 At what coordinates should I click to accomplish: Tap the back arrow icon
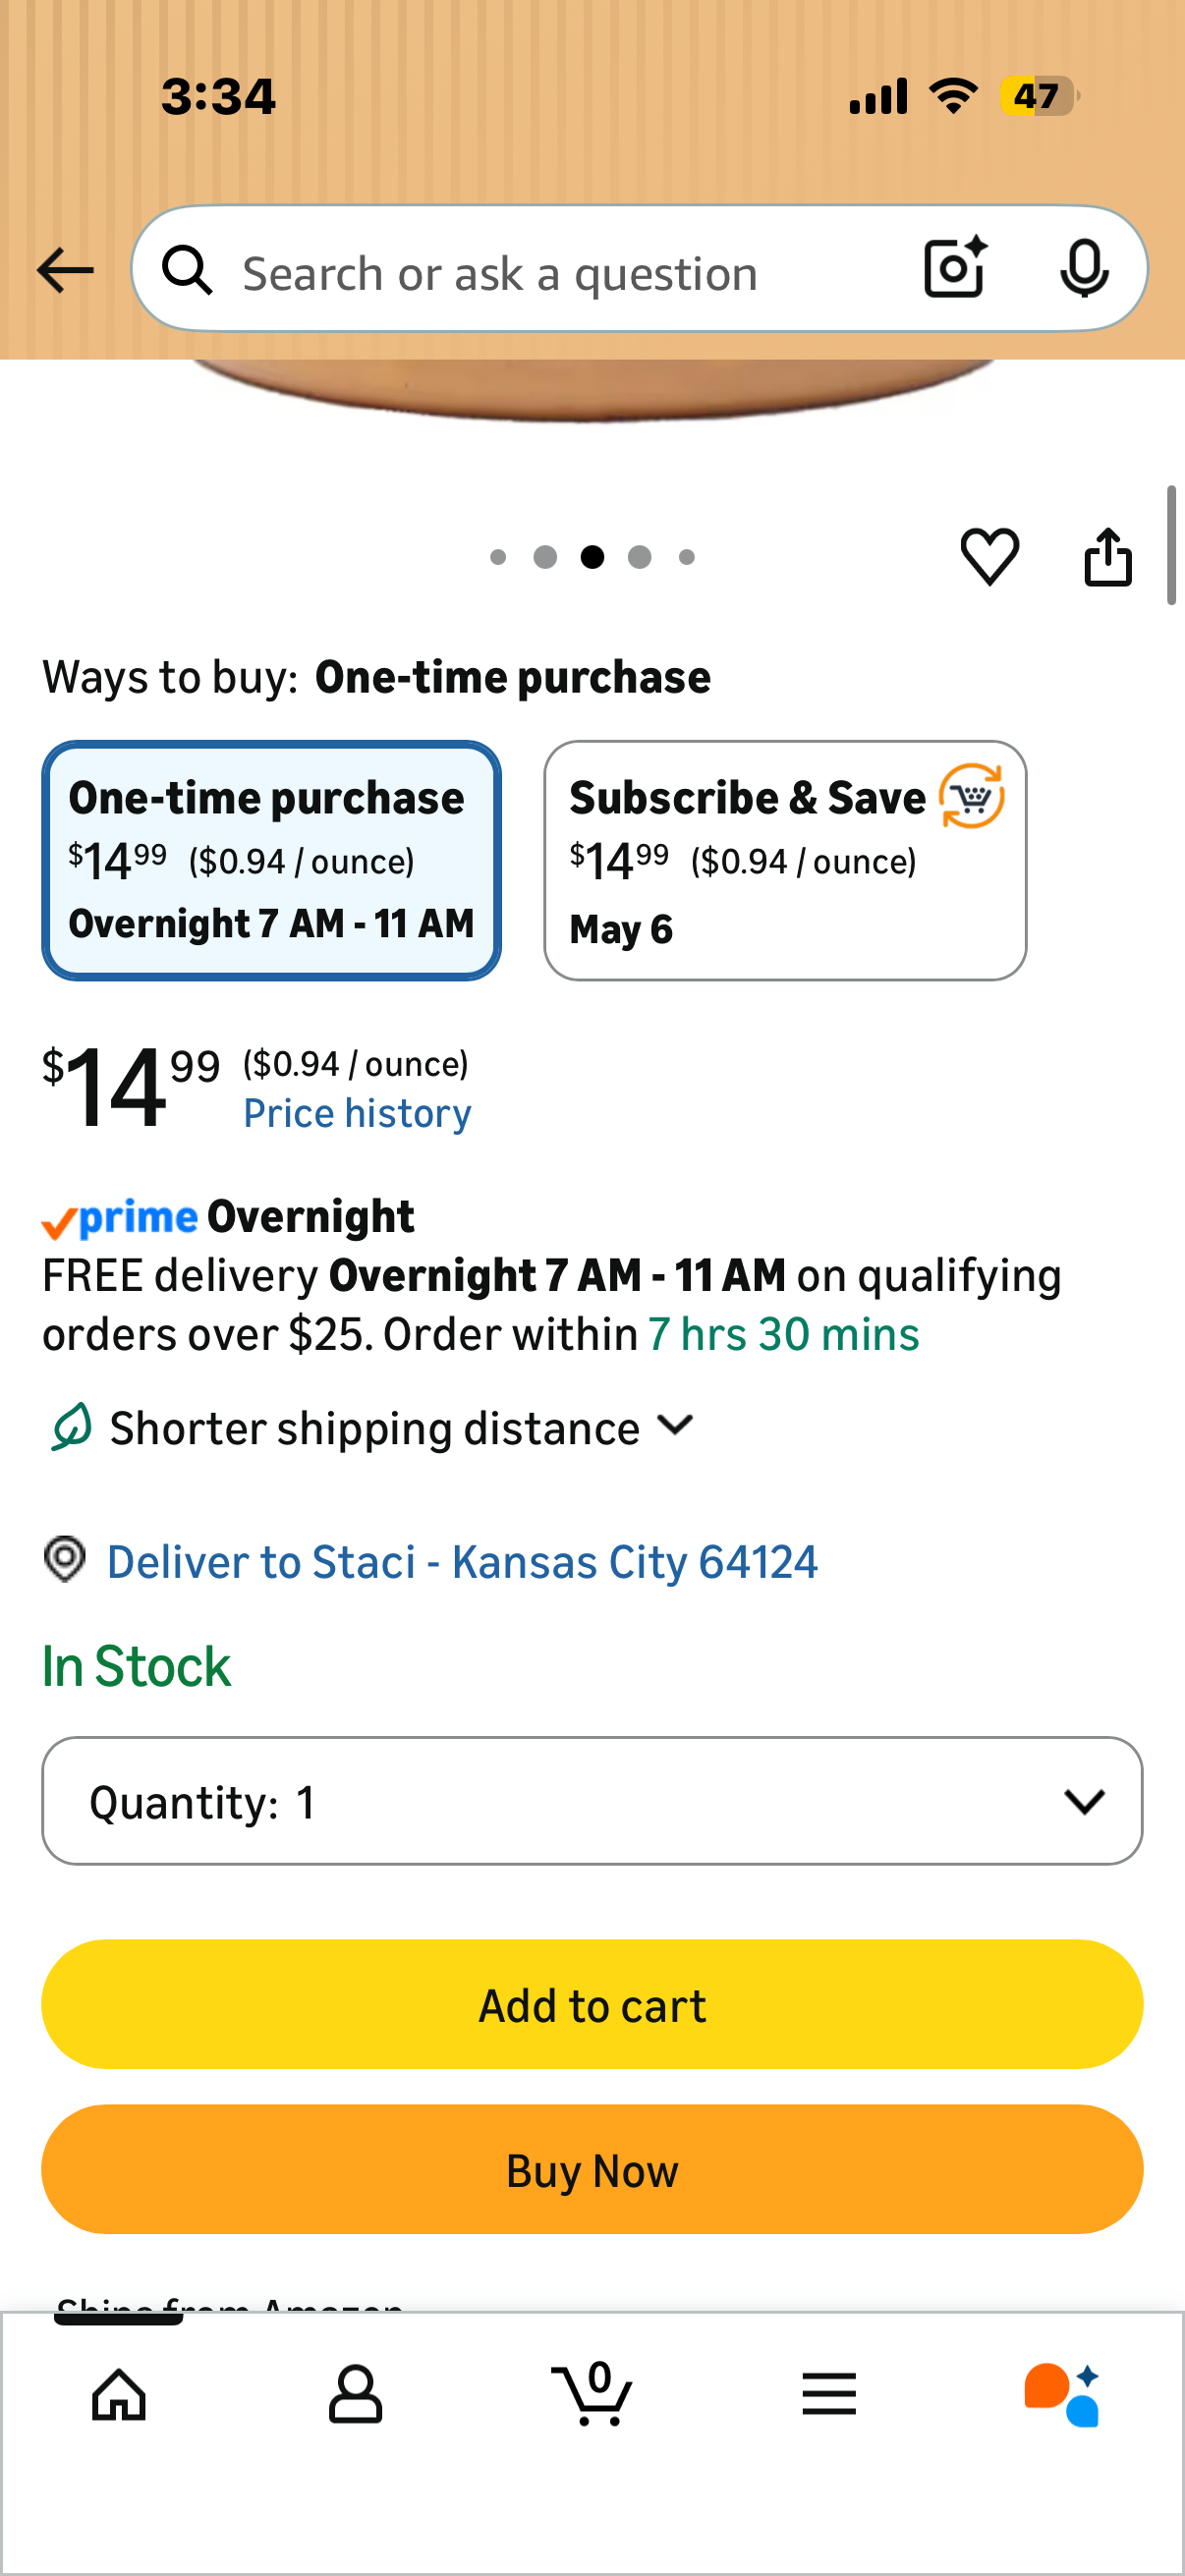(x=65, y=270)
